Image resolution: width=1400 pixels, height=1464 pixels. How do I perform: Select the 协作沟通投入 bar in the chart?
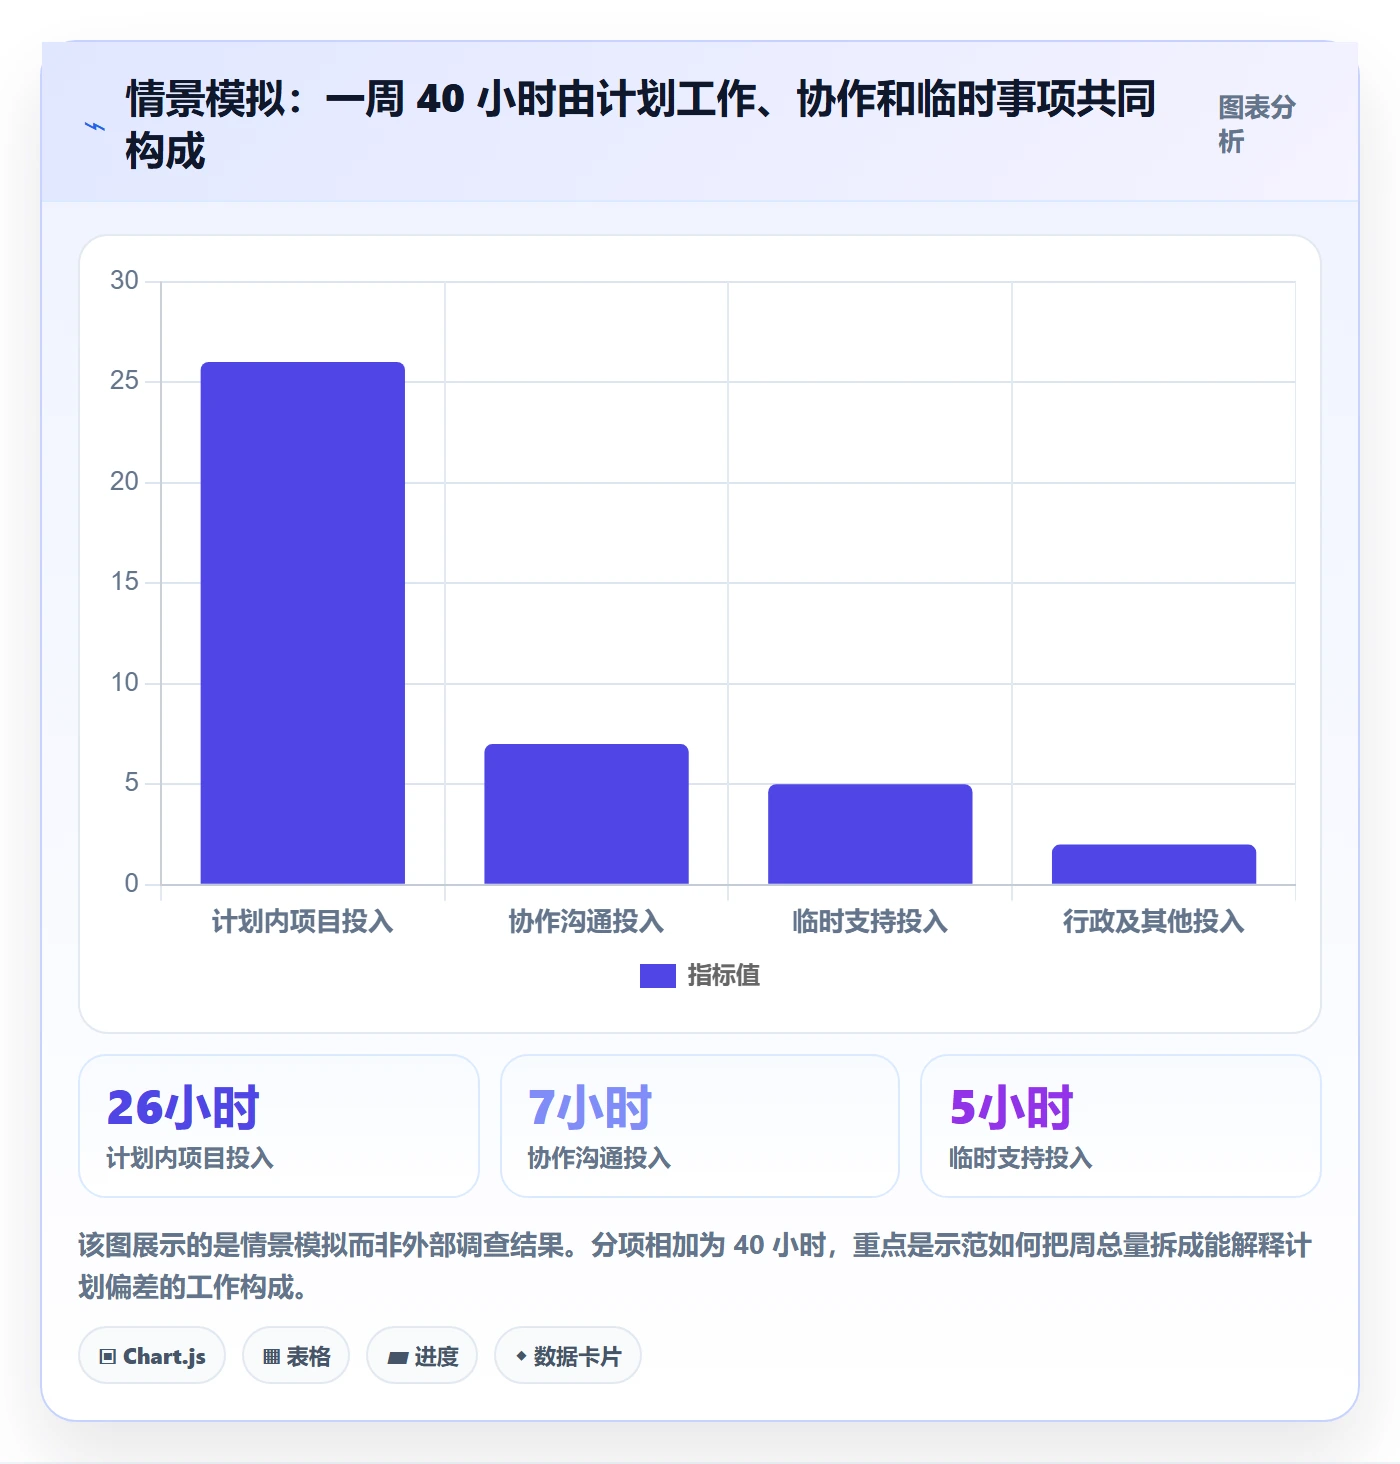pyautogui.click(x=587, y=814)
